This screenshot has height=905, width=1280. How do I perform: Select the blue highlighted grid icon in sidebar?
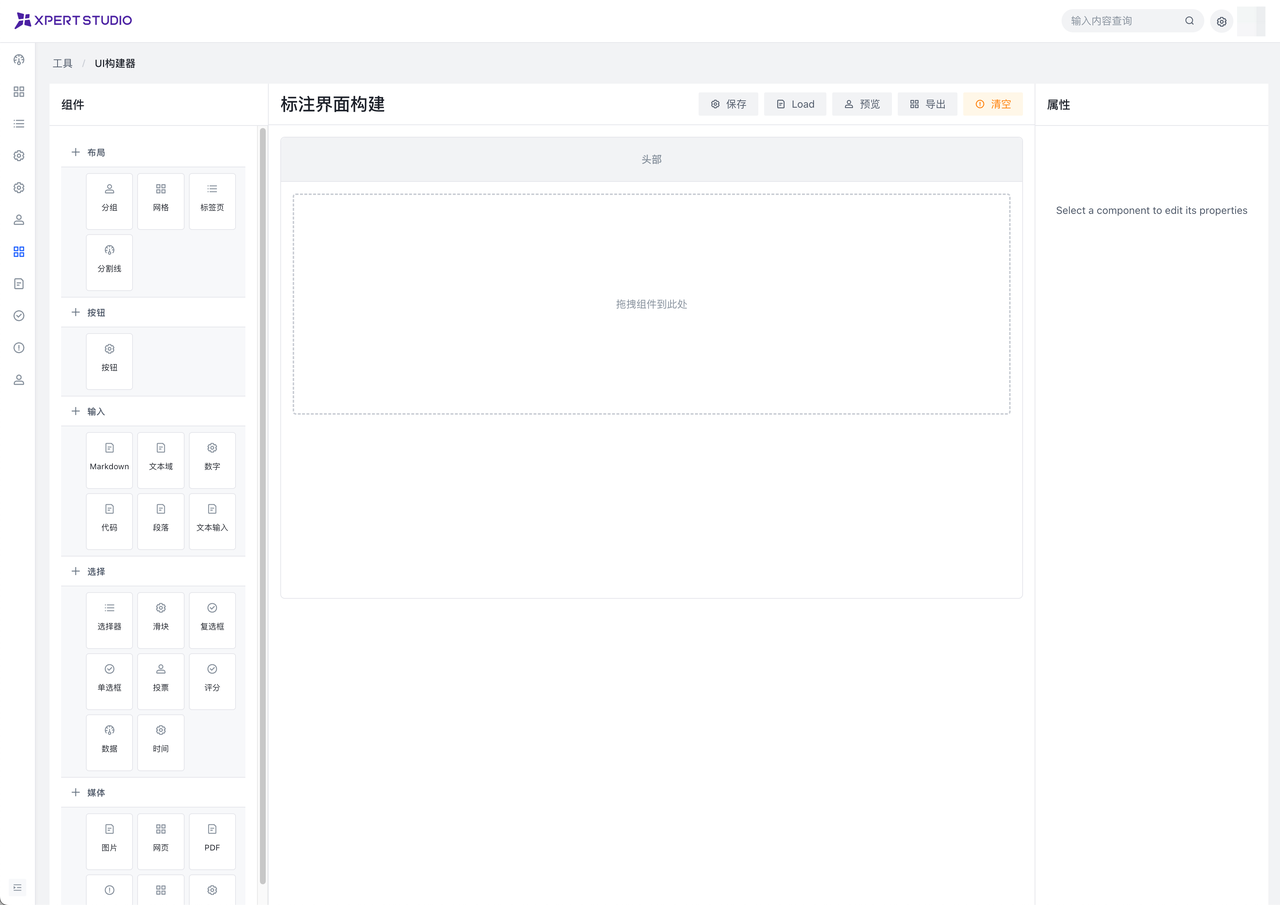click(18, 252)
